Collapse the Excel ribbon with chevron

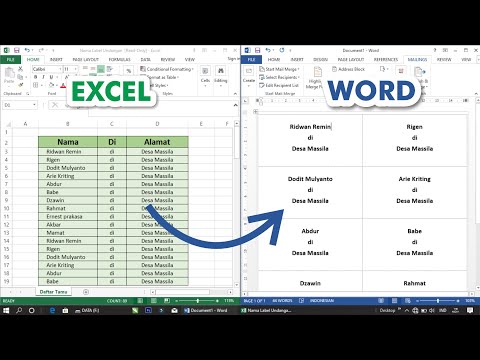[x=235, y=94]
